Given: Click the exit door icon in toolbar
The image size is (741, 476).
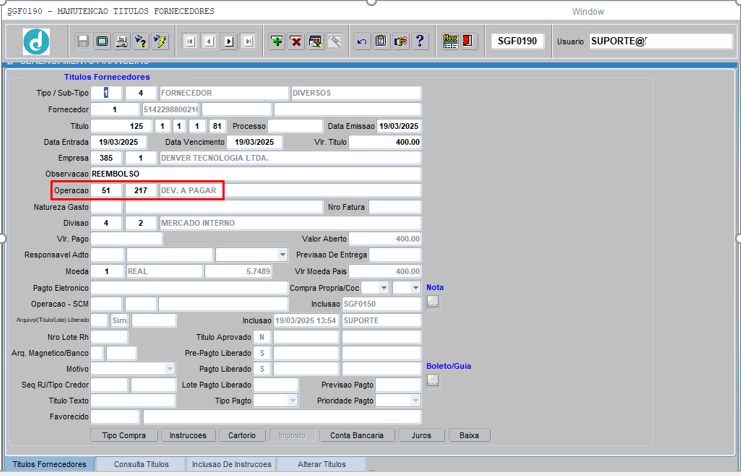Looking at the screenshot, I should tap(467, 41).
